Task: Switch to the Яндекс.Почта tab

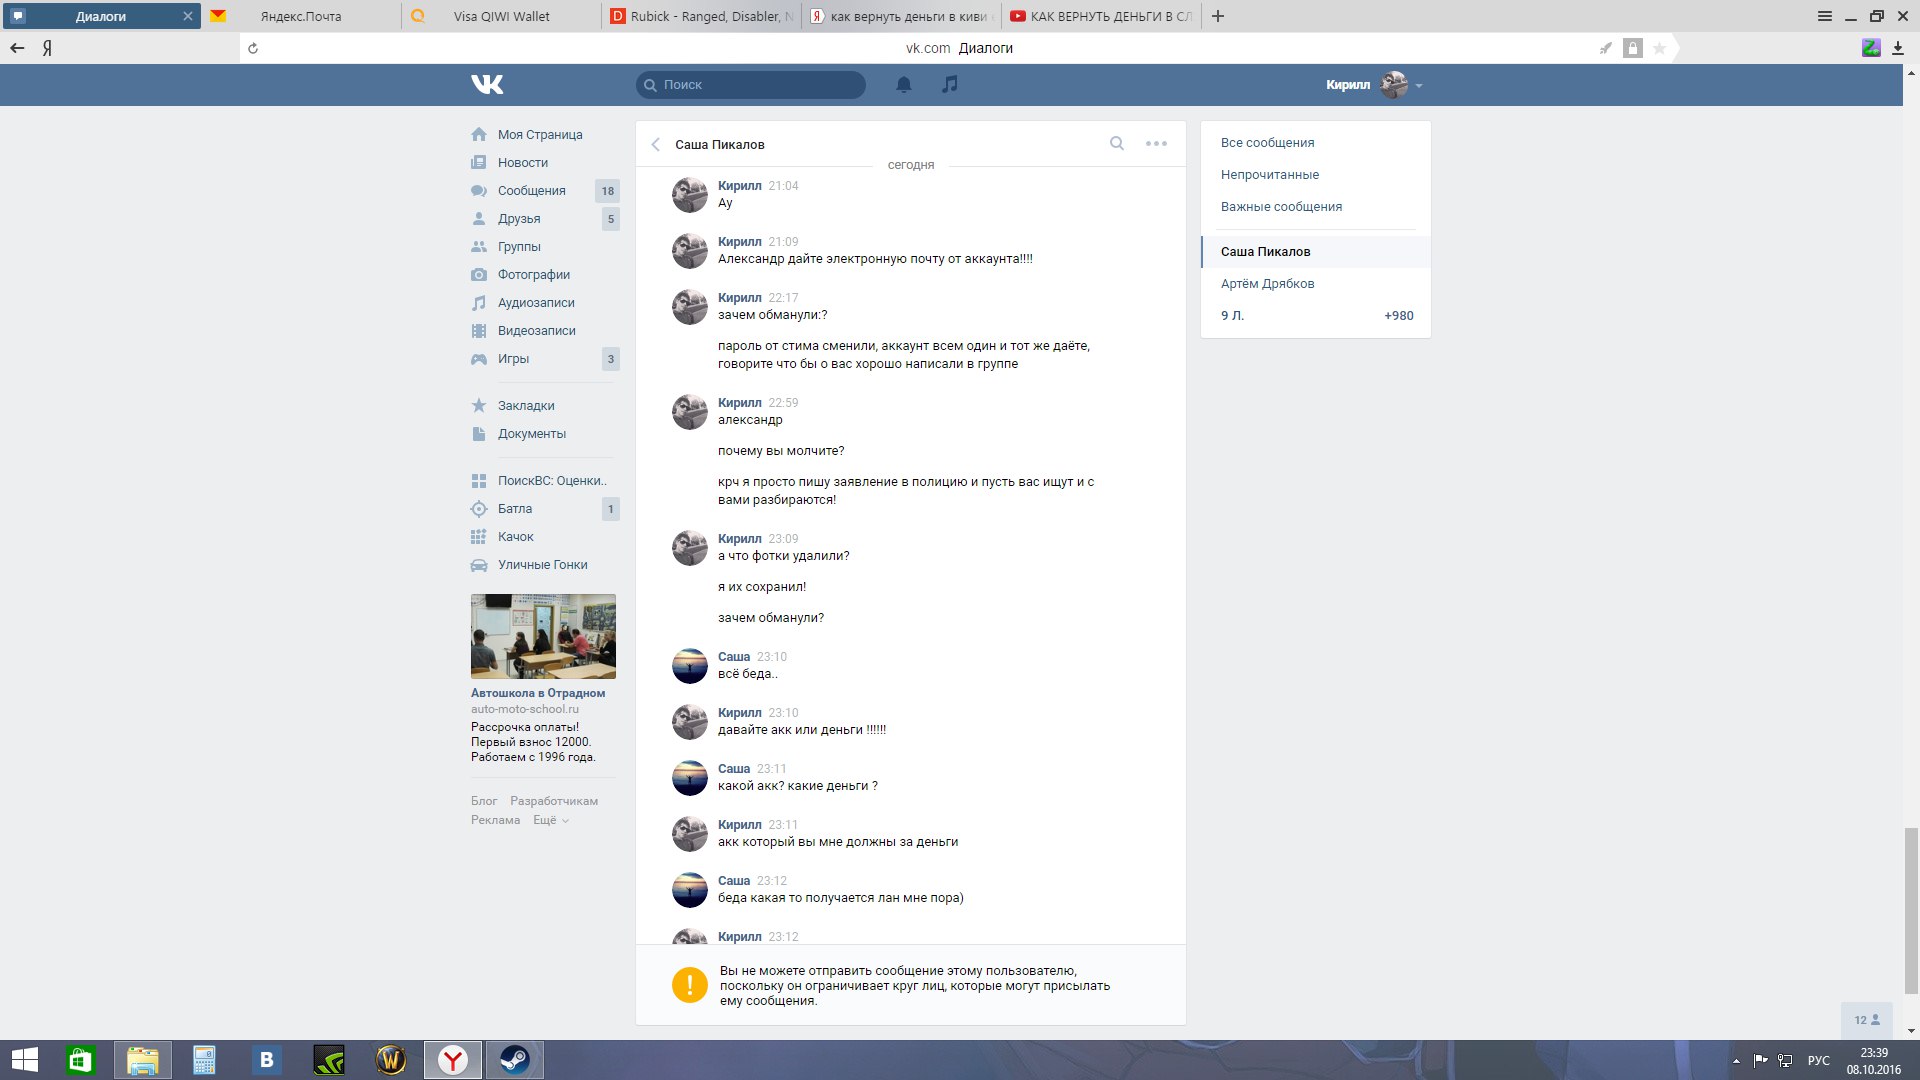Action: (x=300, y=16)
